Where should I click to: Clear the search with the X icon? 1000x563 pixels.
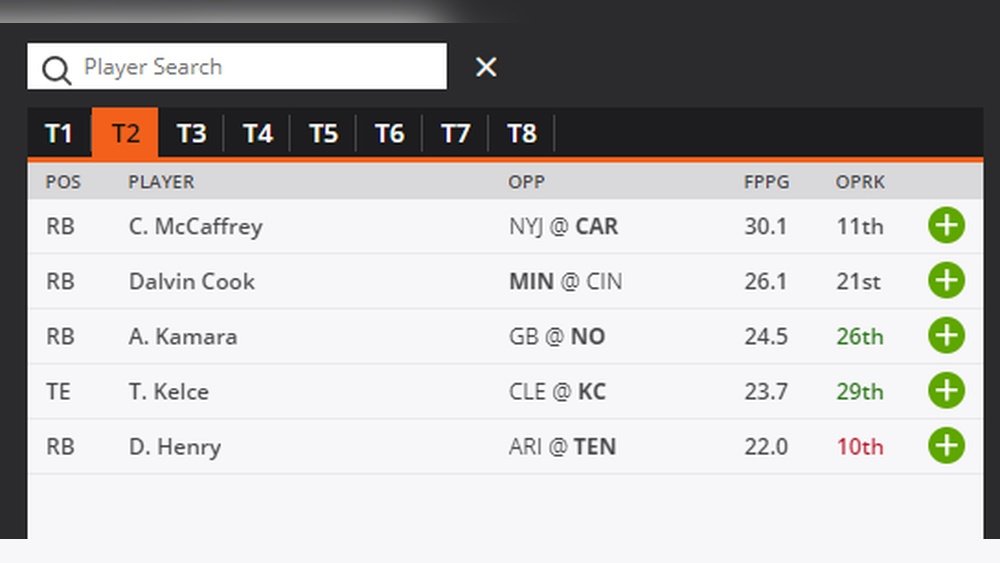pos(486,67)
